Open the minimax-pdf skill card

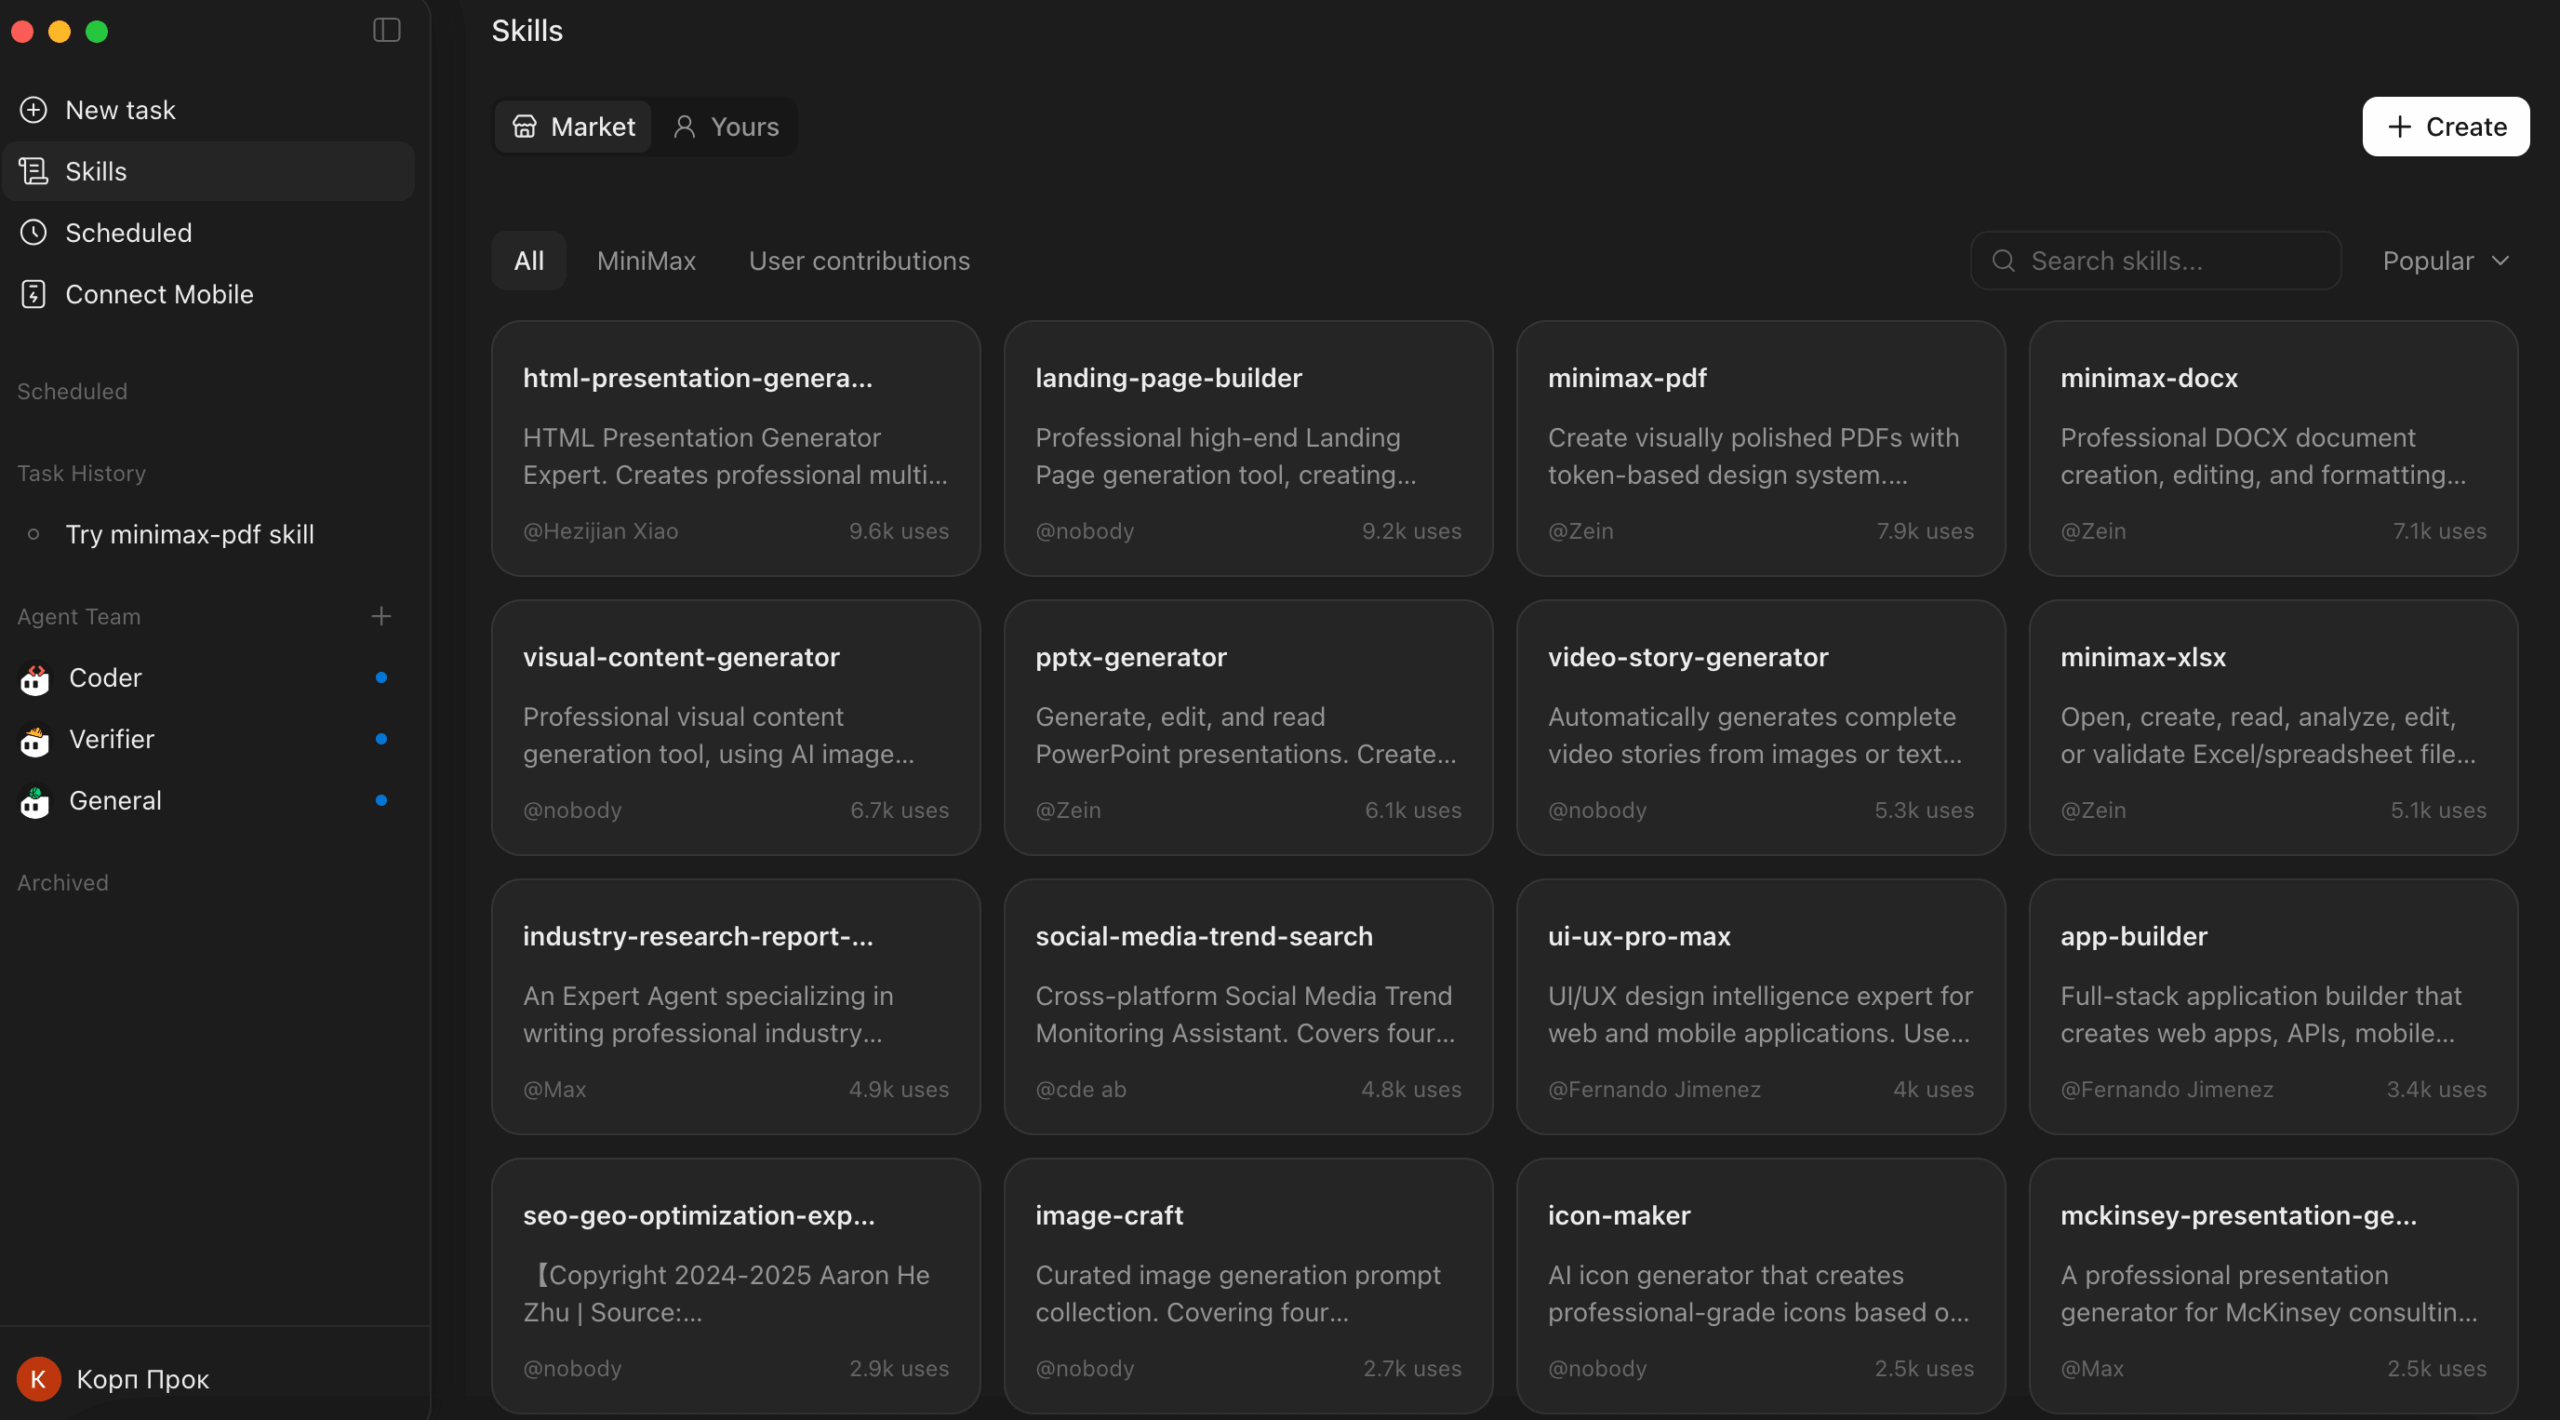[1761, 448]
